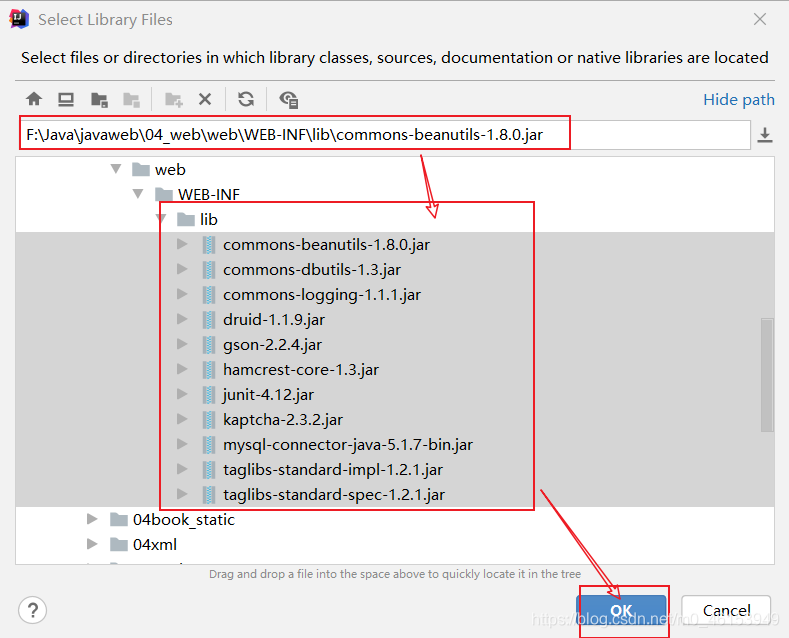Go to the Home directory icon
The width and height of the screenshot is (789, 638).
34,99
